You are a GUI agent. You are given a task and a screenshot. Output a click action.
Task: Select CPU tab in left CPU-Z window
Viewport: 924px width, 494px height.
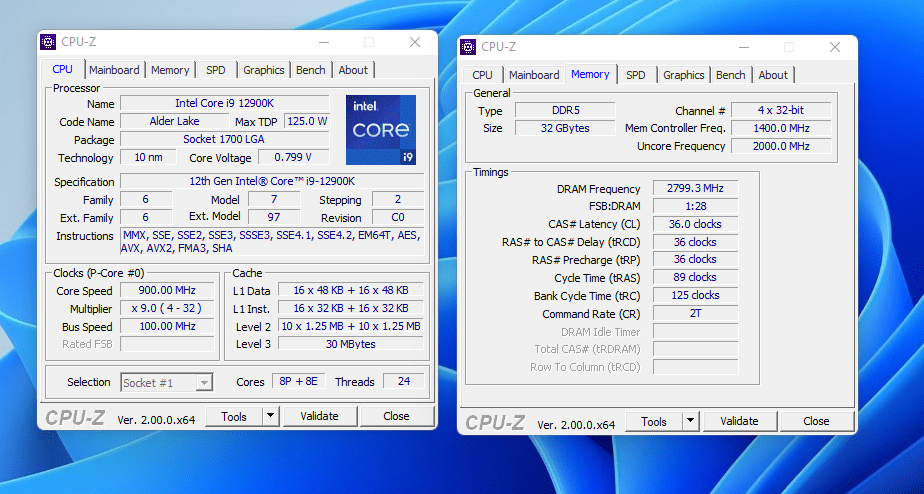point(62,69)
